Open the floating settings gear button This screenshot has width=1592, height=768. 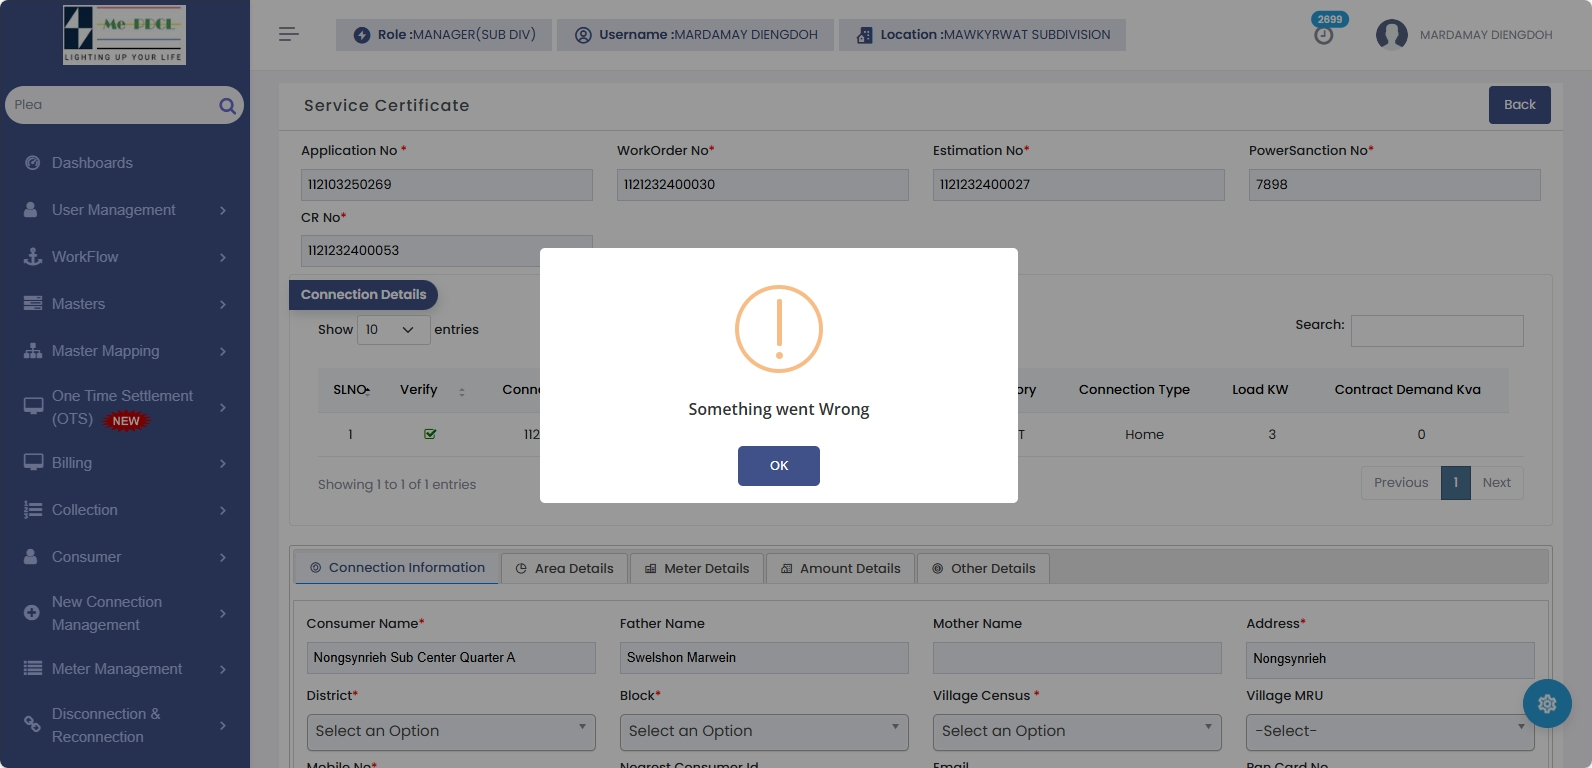[x=1547, y=703]
